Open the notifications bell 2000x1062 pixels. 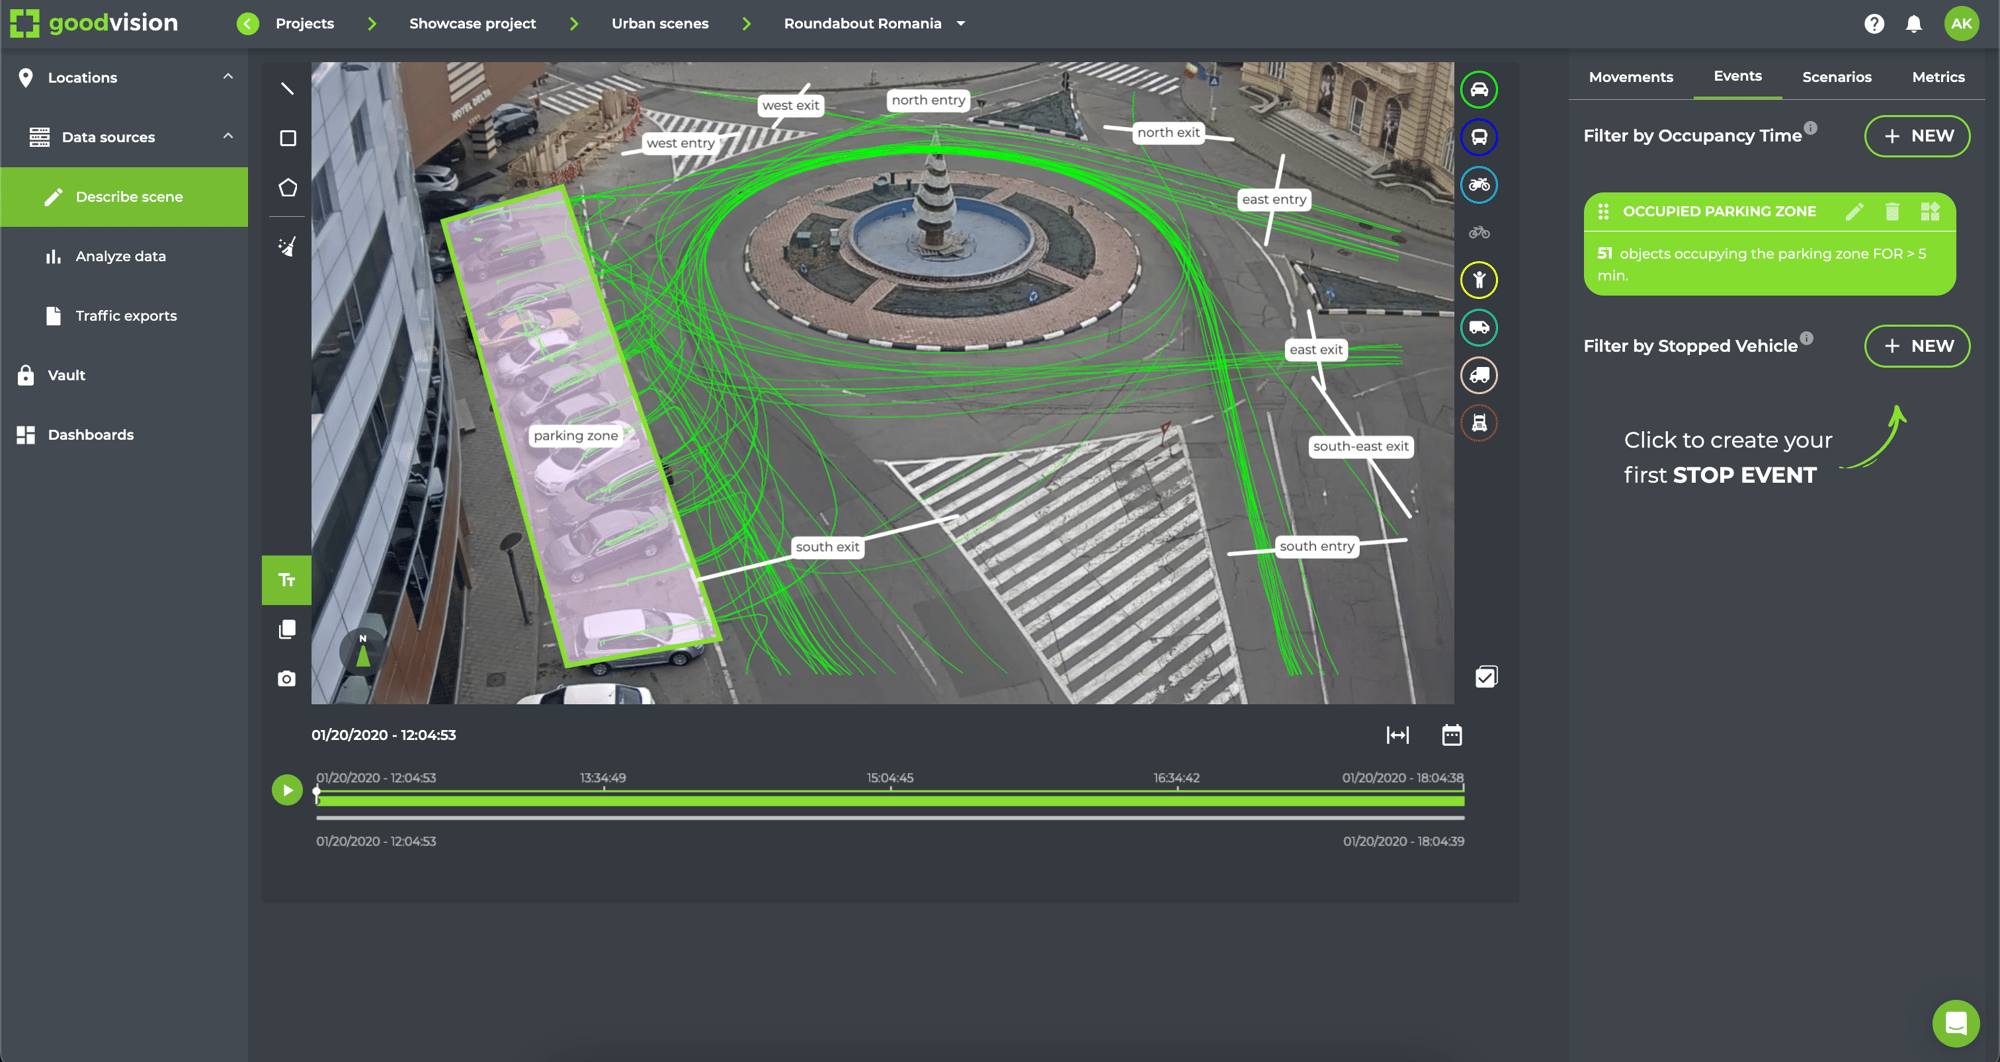click(x=1913, y=23)
